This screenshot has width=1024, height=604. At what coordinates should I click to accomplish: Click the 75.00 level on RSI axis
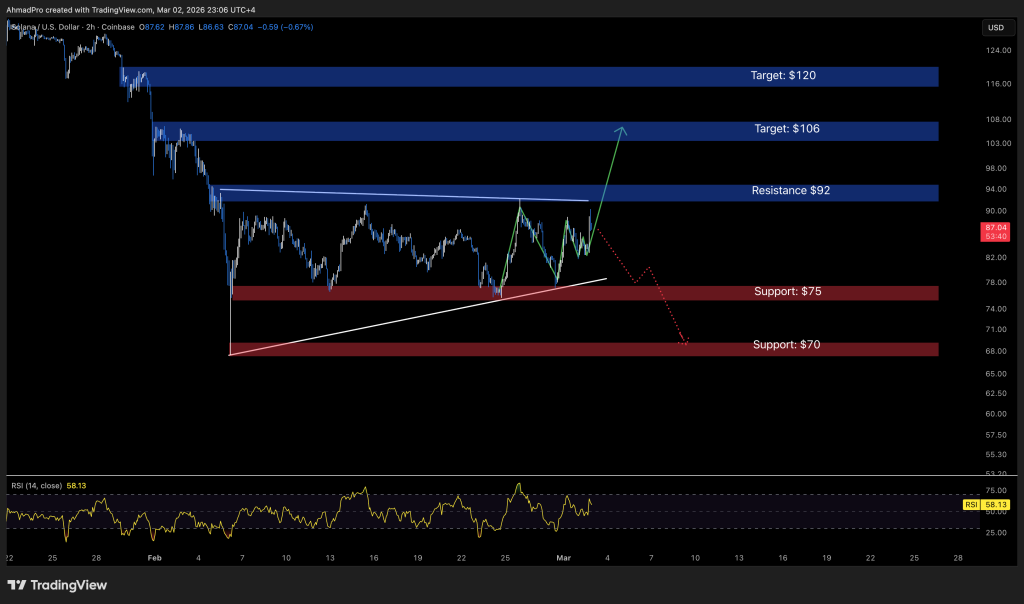point(995,491)
